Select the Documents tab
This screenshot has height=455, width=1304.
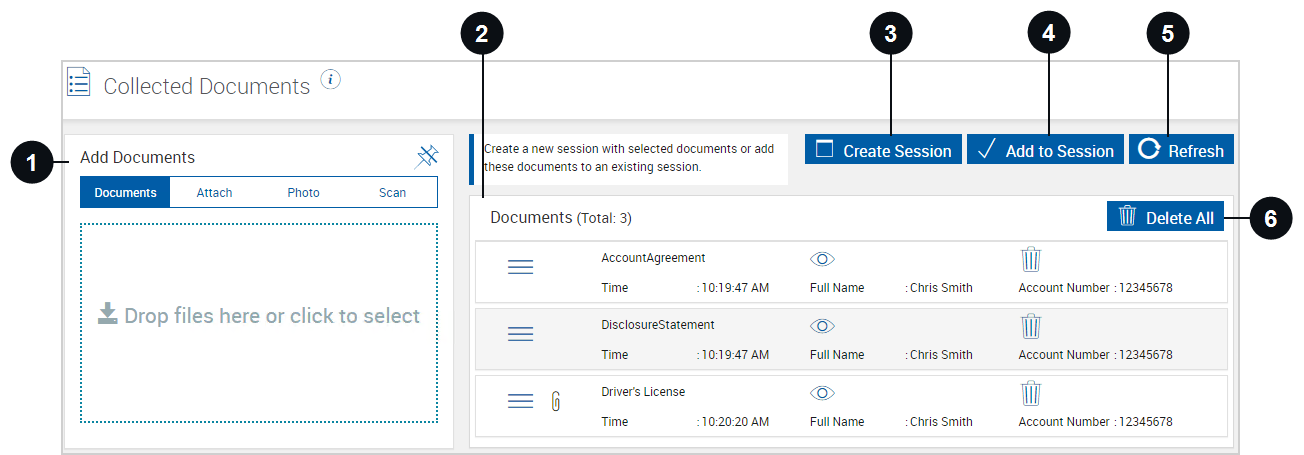(125, 193)
